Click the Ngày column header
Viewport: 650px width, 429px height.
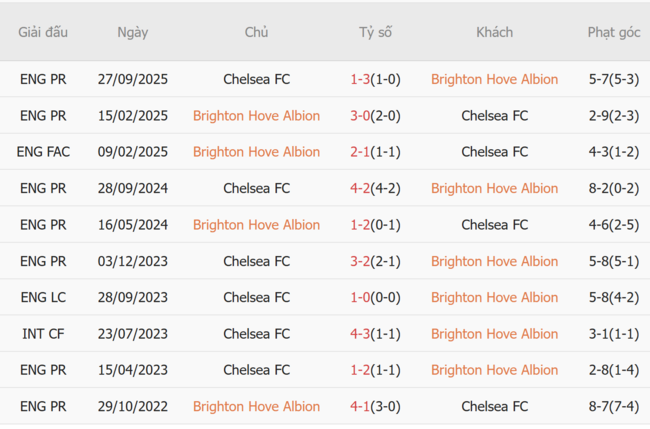pos(132,32)
